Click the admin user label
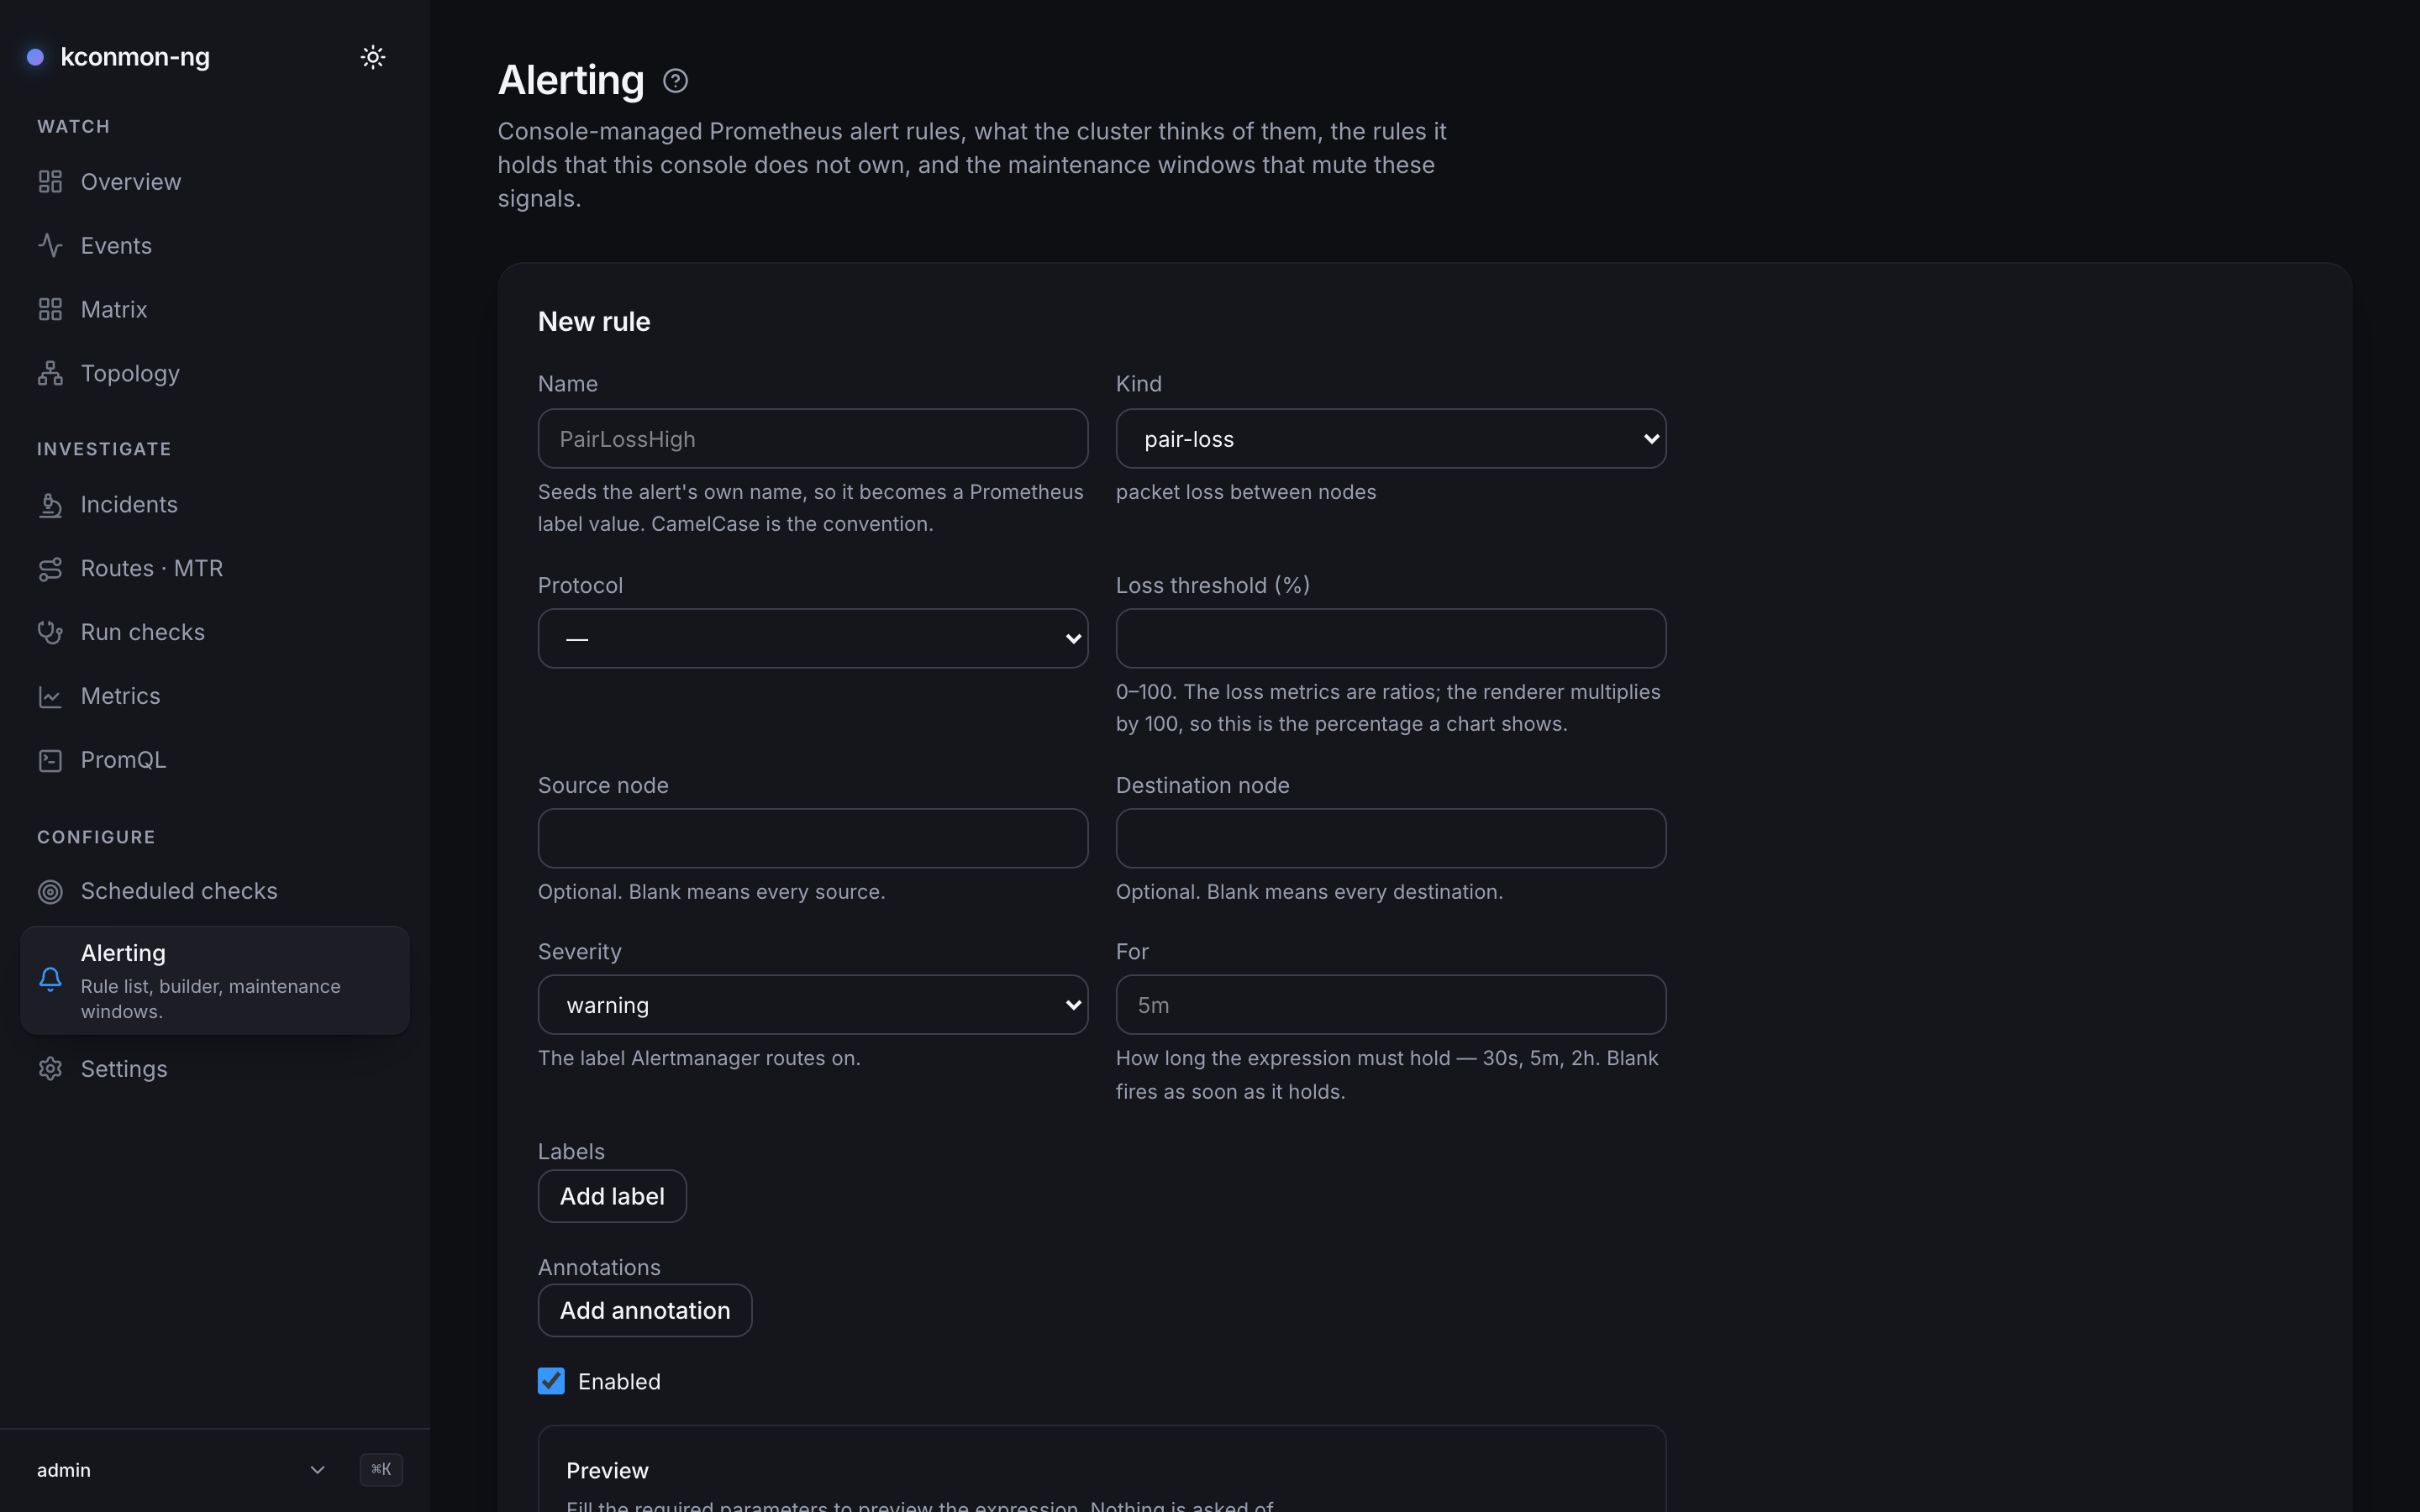The width and height of the screenshot is (2420, 1512). click(64, 1470)
